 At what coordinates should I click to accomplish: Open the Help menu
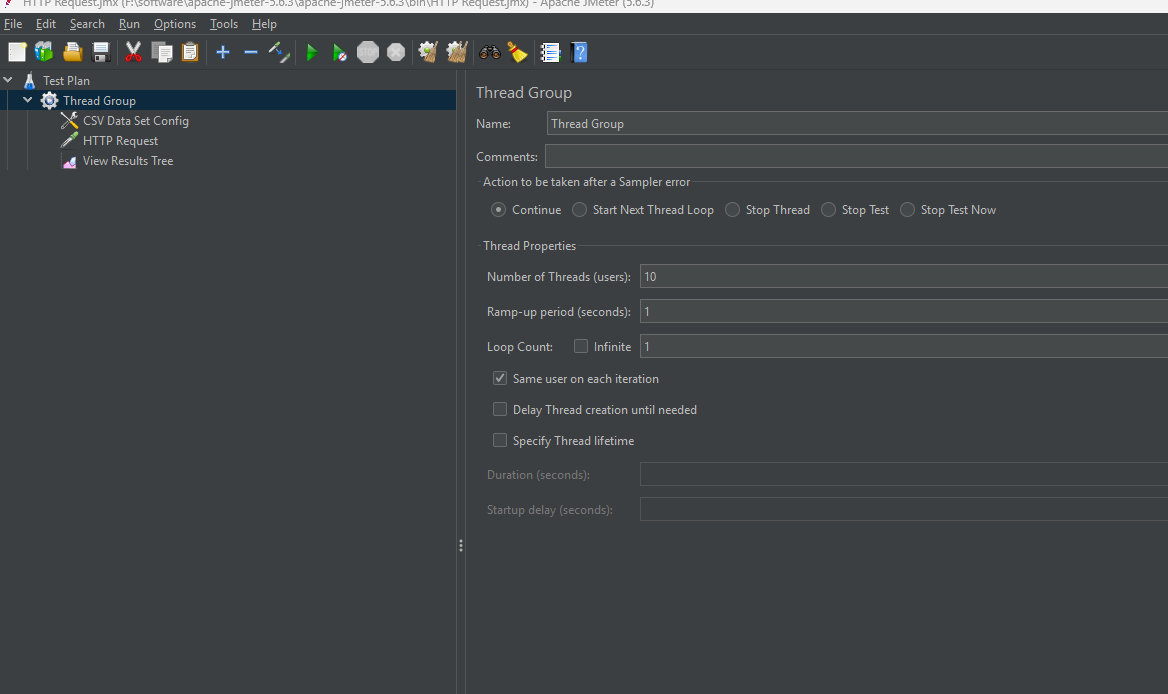(264, 24)
